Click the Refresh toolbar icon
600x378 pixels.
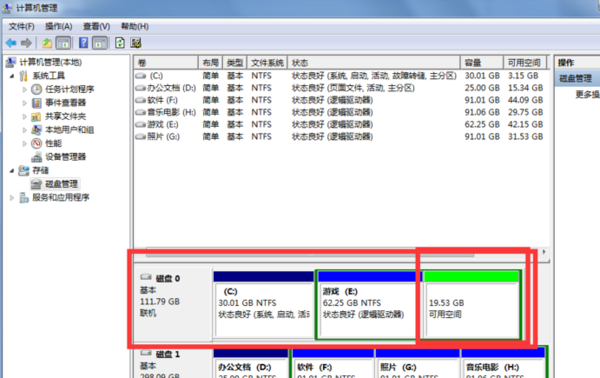(120, 43)
